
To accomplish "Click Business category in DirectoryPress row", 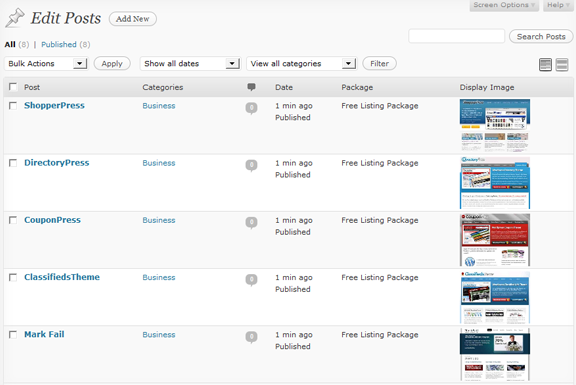I will (x=159, y=163).
